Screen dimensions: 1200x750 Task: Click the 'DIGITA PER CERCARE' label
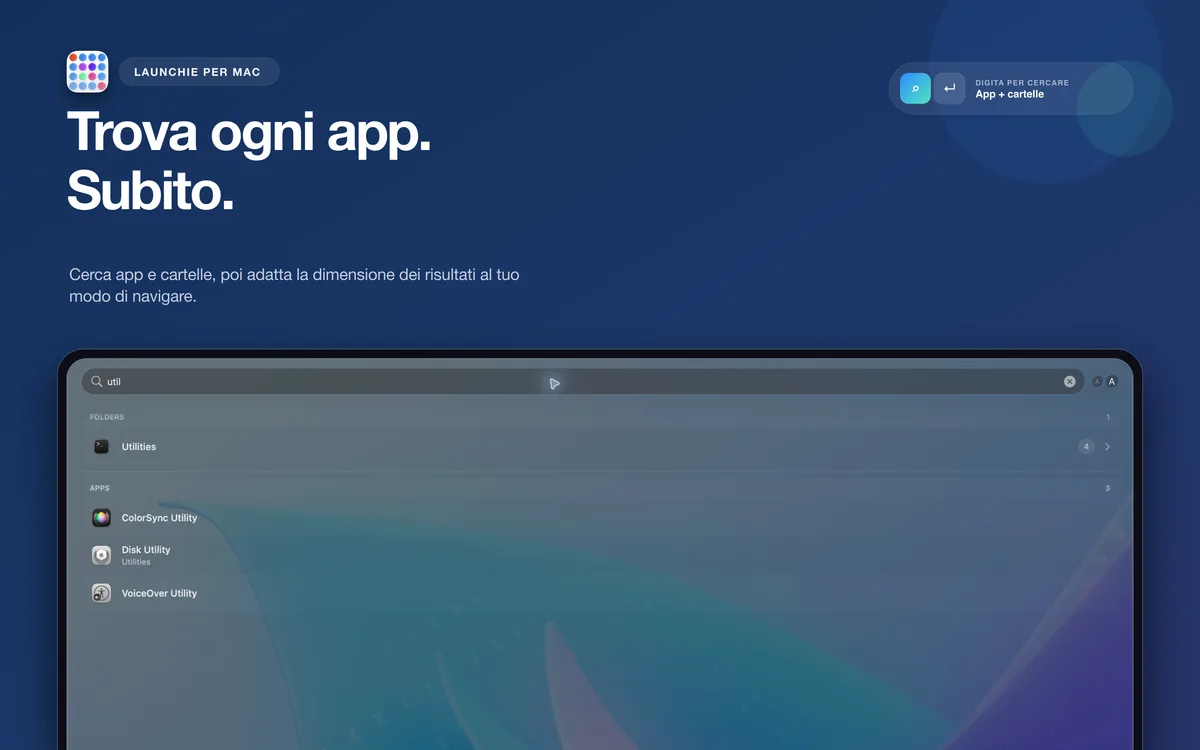click(1022, 82)
